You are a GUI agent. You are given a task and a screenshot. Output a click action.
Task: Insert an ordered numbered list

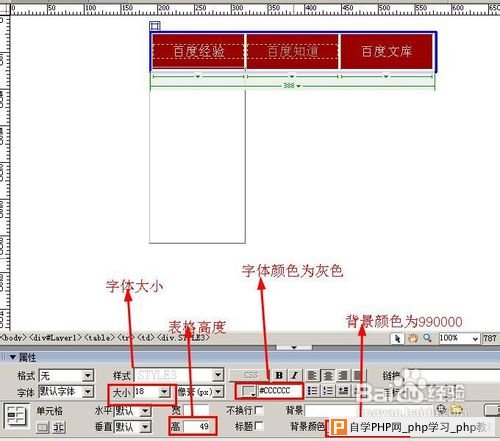pyautogui.click(x=327, y=390)
